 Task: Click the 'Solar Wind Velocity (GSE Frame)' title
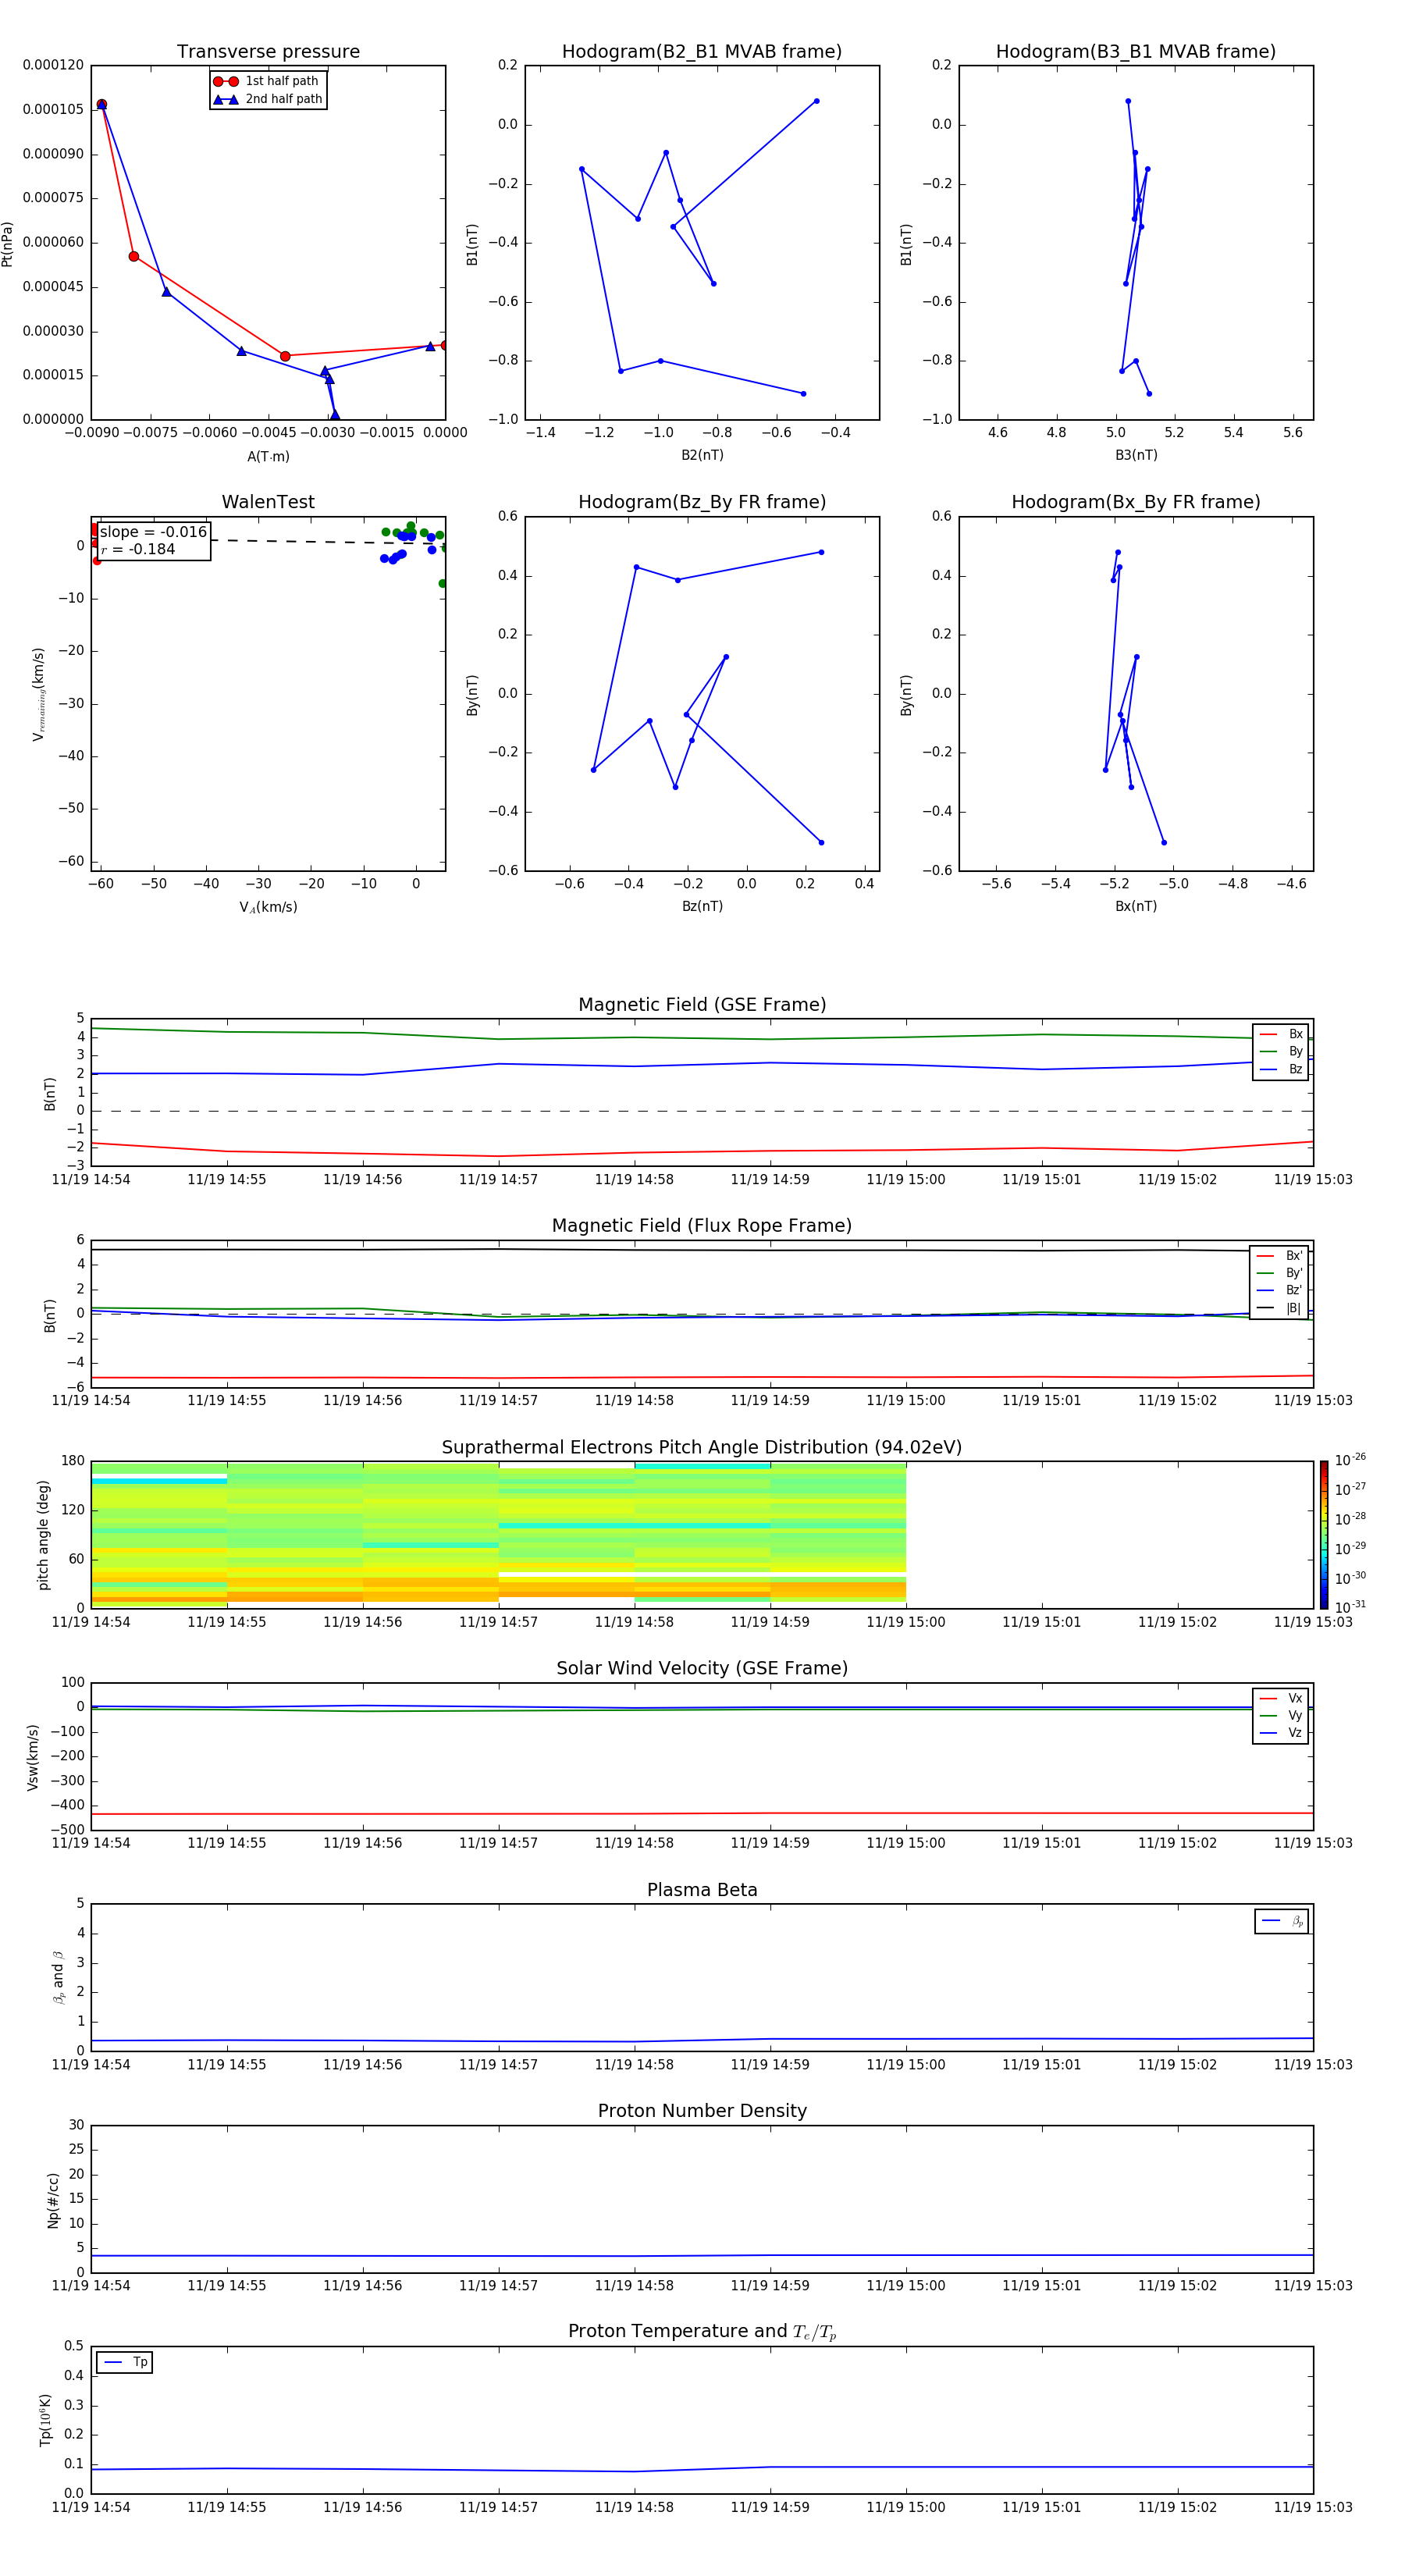(702, 1668)
